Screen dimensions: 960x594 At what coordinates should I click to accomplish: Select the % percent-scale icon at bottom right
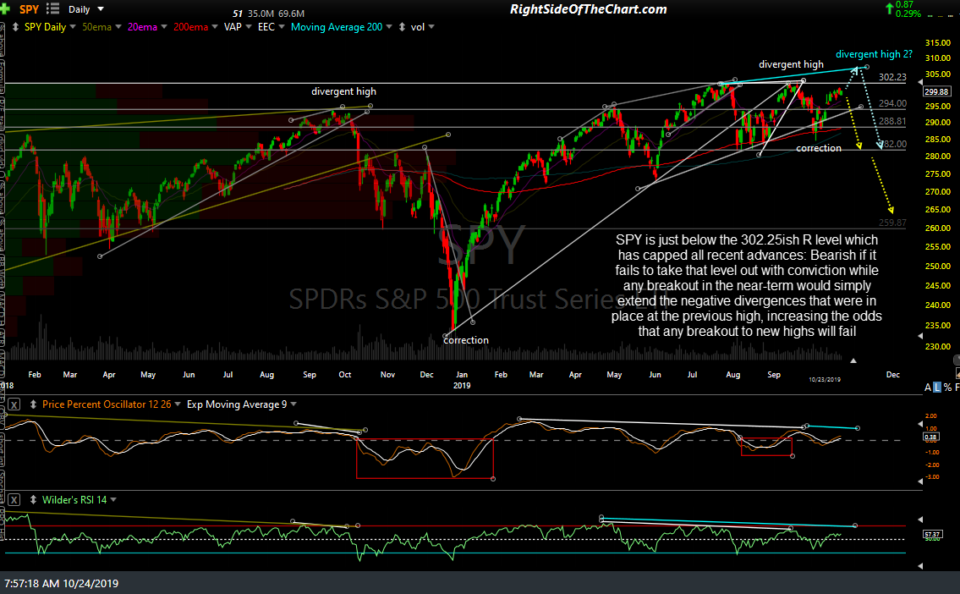click(948, 387)
